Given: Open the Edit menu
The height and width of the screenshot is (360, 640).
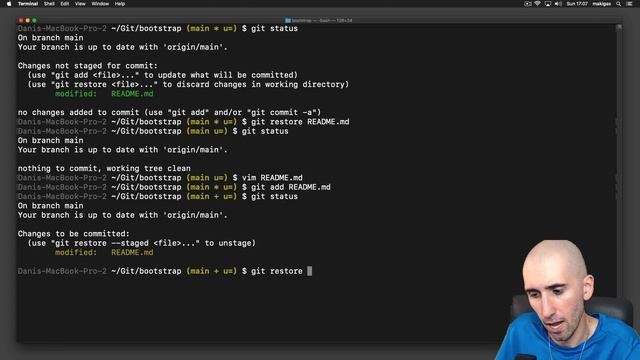Looking at the screenshot, I should 64,4.
